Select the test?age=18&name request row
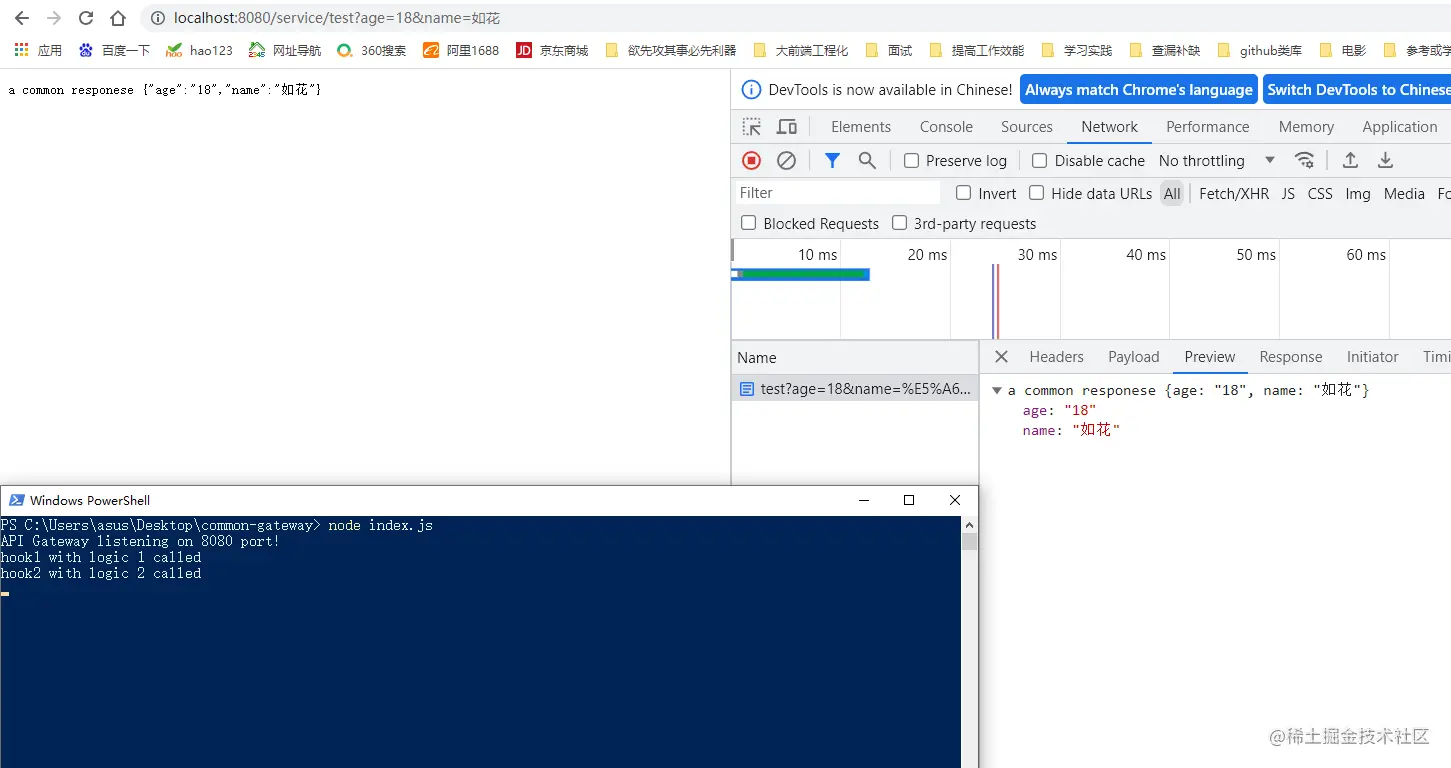Screen dimensions: 1451x768 point(855,389)
